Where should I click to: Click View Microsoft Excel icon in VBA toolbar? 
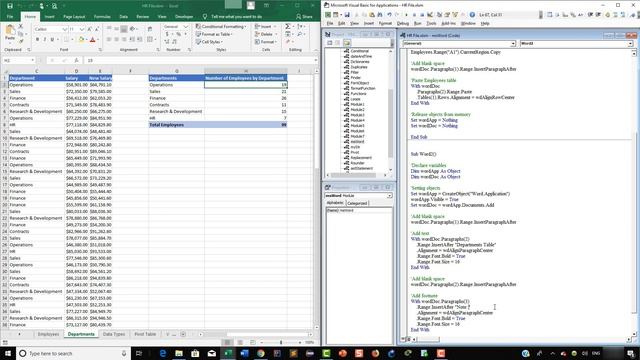click(x=328, y=15)
